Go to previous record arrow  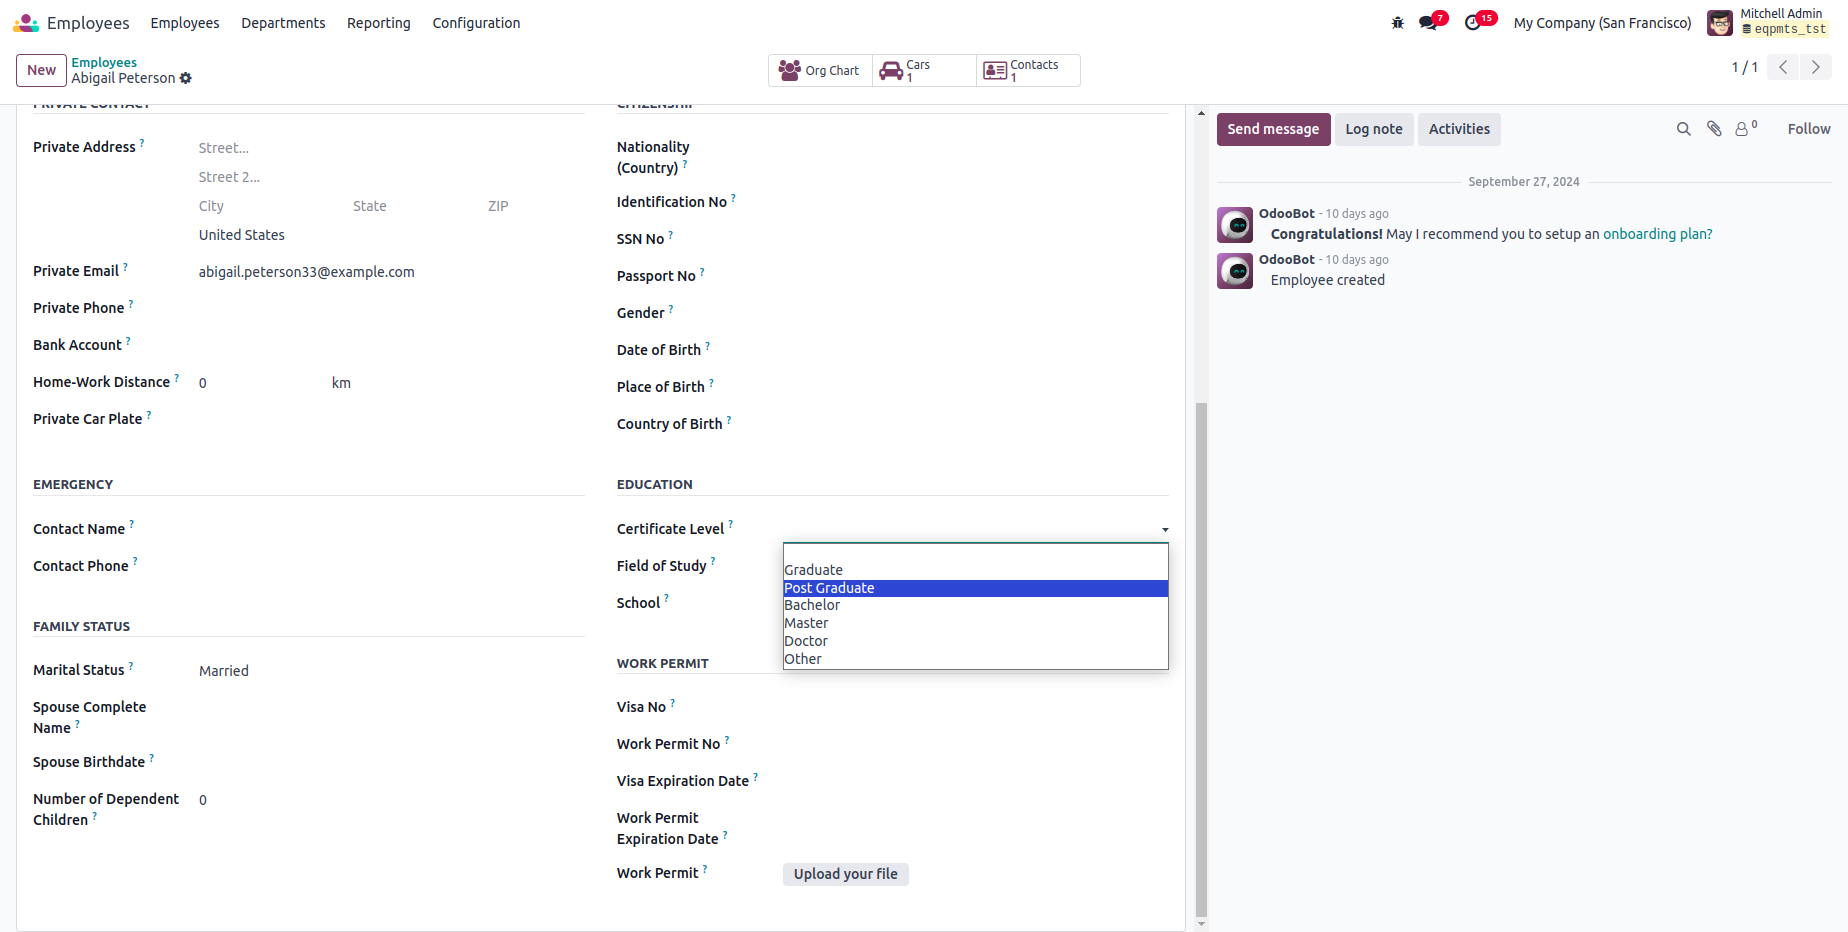[1783, 68]
